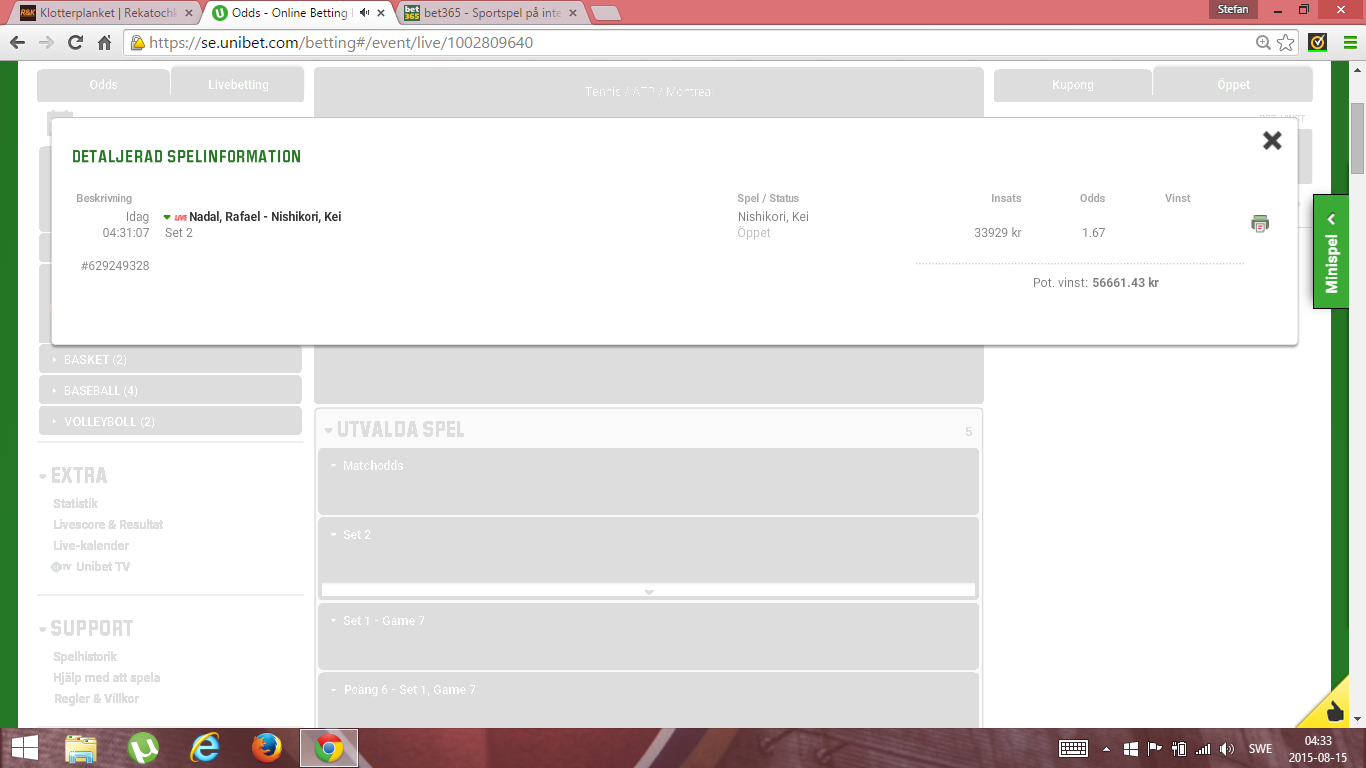Print the bet slip with printer icon
The image size is (1366, 768).
(1260, 224)
